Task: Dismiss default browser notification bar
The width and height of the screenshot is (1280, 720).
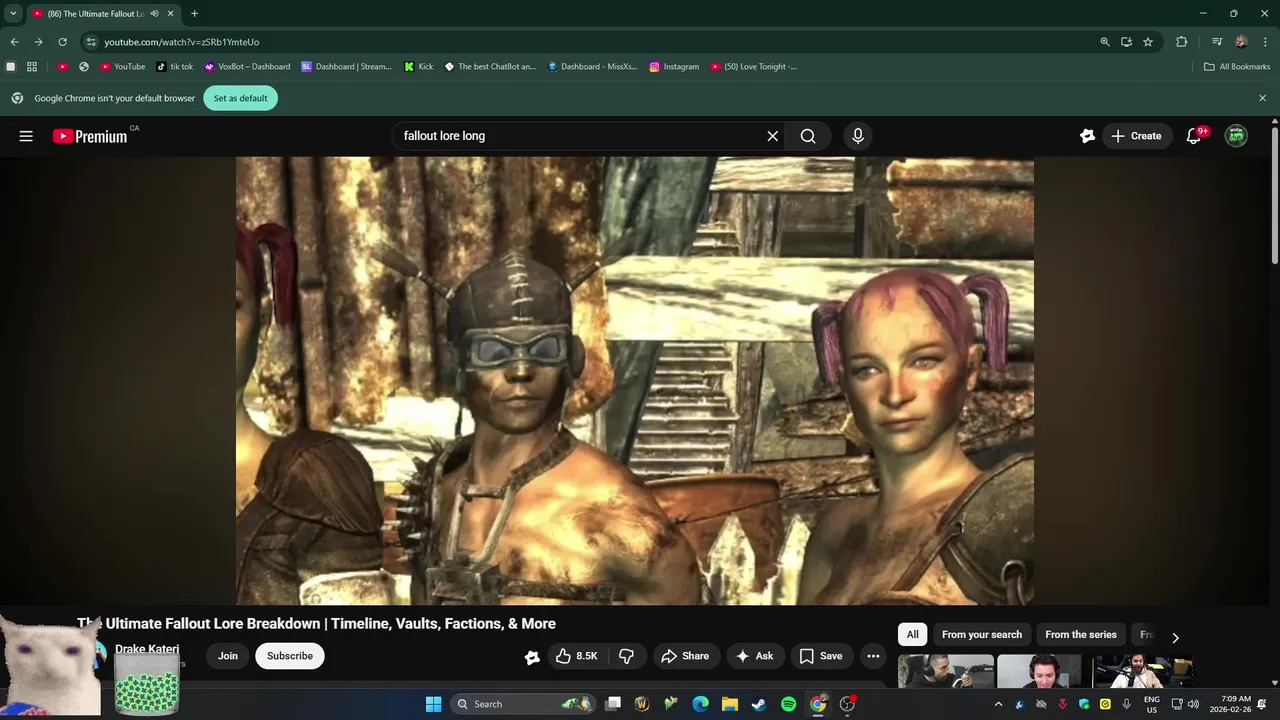Action: point(1262,98)
